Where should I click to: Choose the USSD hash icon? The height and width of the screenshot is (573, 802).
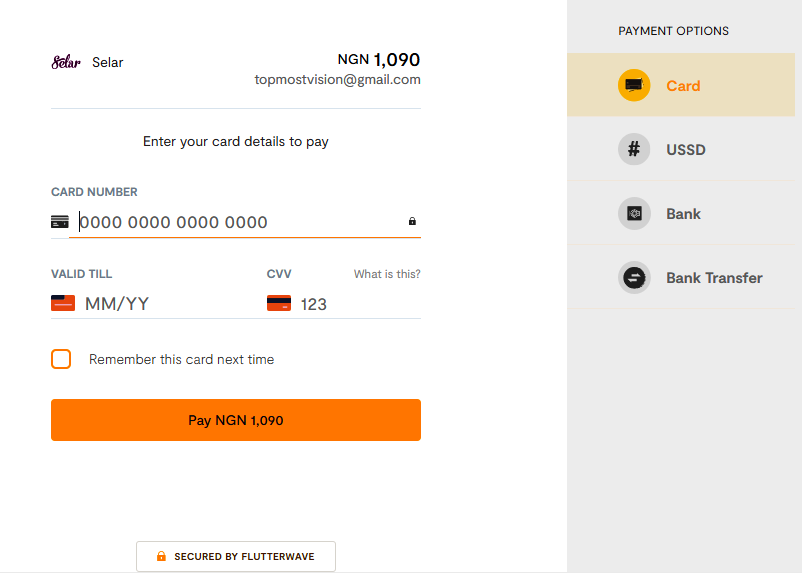point(634,149)
